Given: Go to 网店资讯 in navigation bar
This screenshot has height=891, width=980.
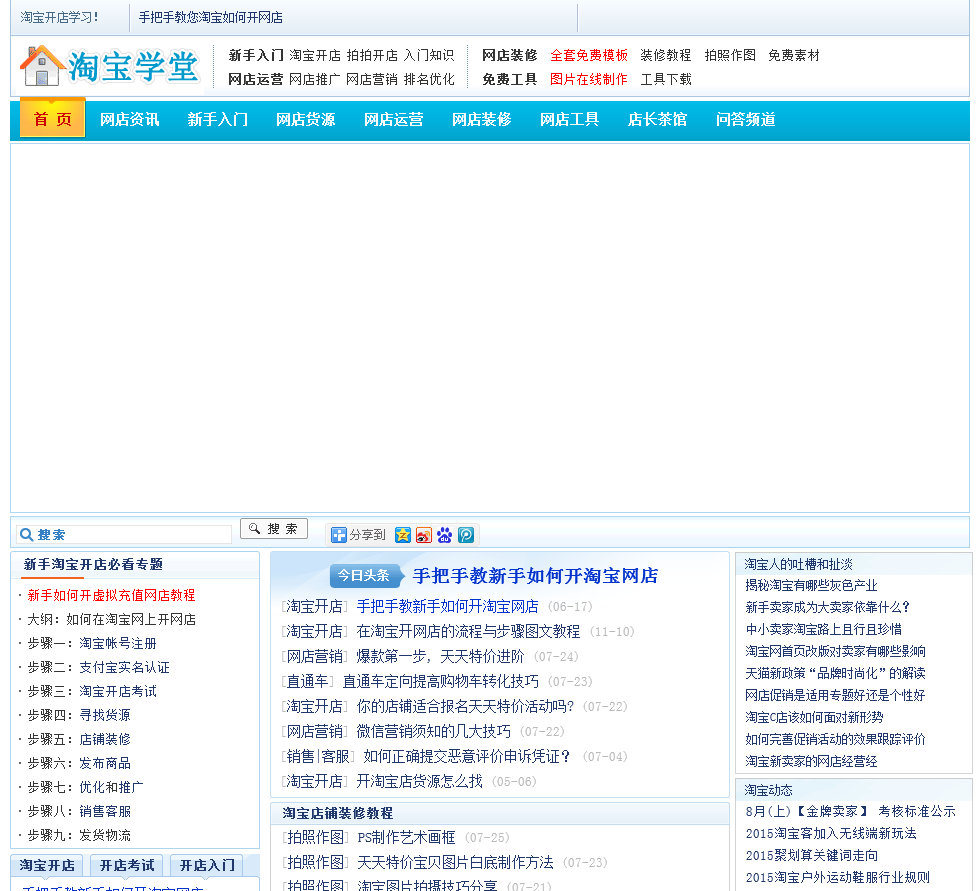Looking at the screenshot, I should (x=129, y=119).
